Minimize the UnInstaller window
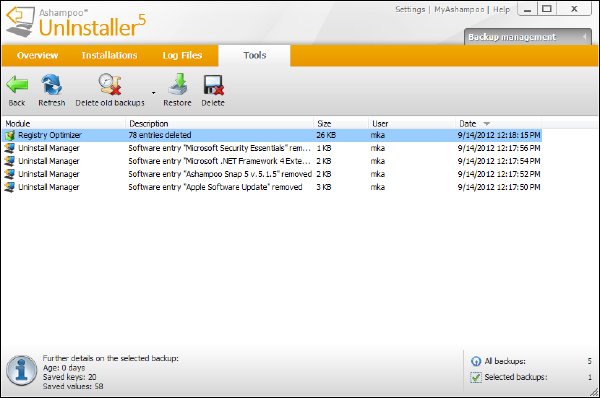The width and height of the screenshot is (600, 398). (x=527, y=9)
